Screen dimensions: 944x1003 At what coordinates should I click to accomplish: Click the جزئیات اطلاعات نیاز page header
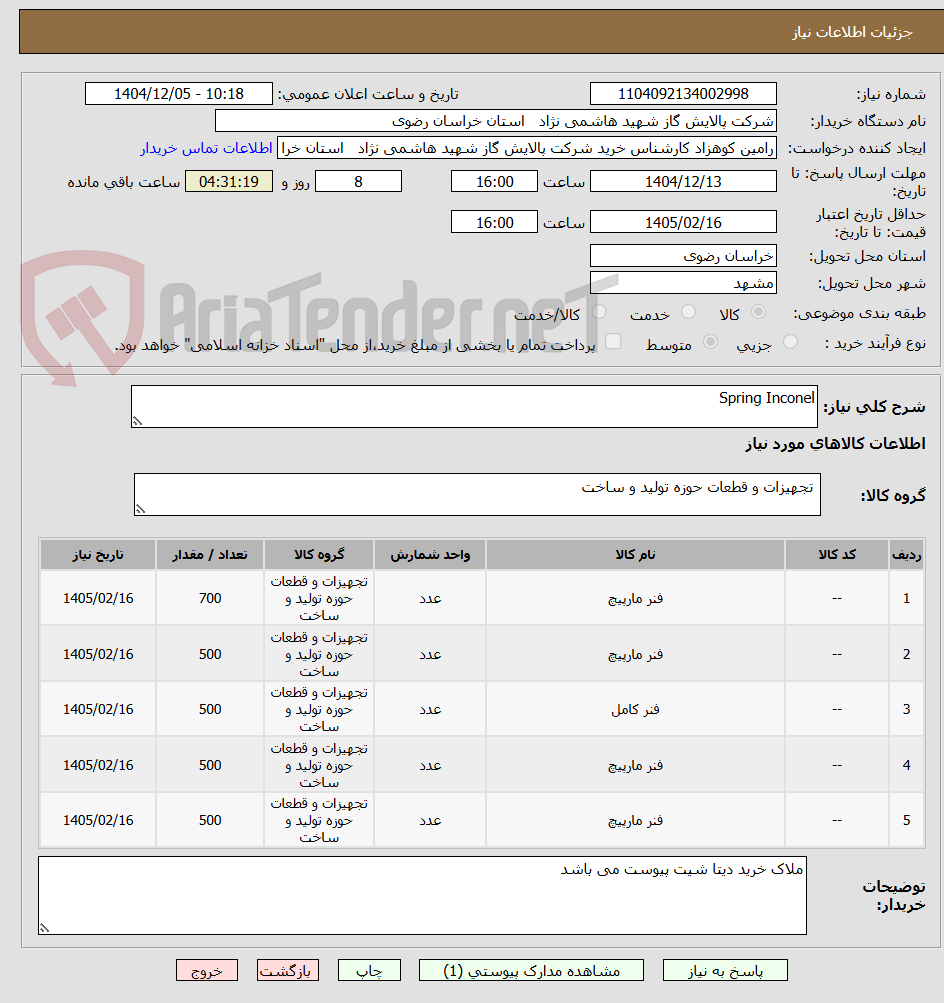click(852, 32)
